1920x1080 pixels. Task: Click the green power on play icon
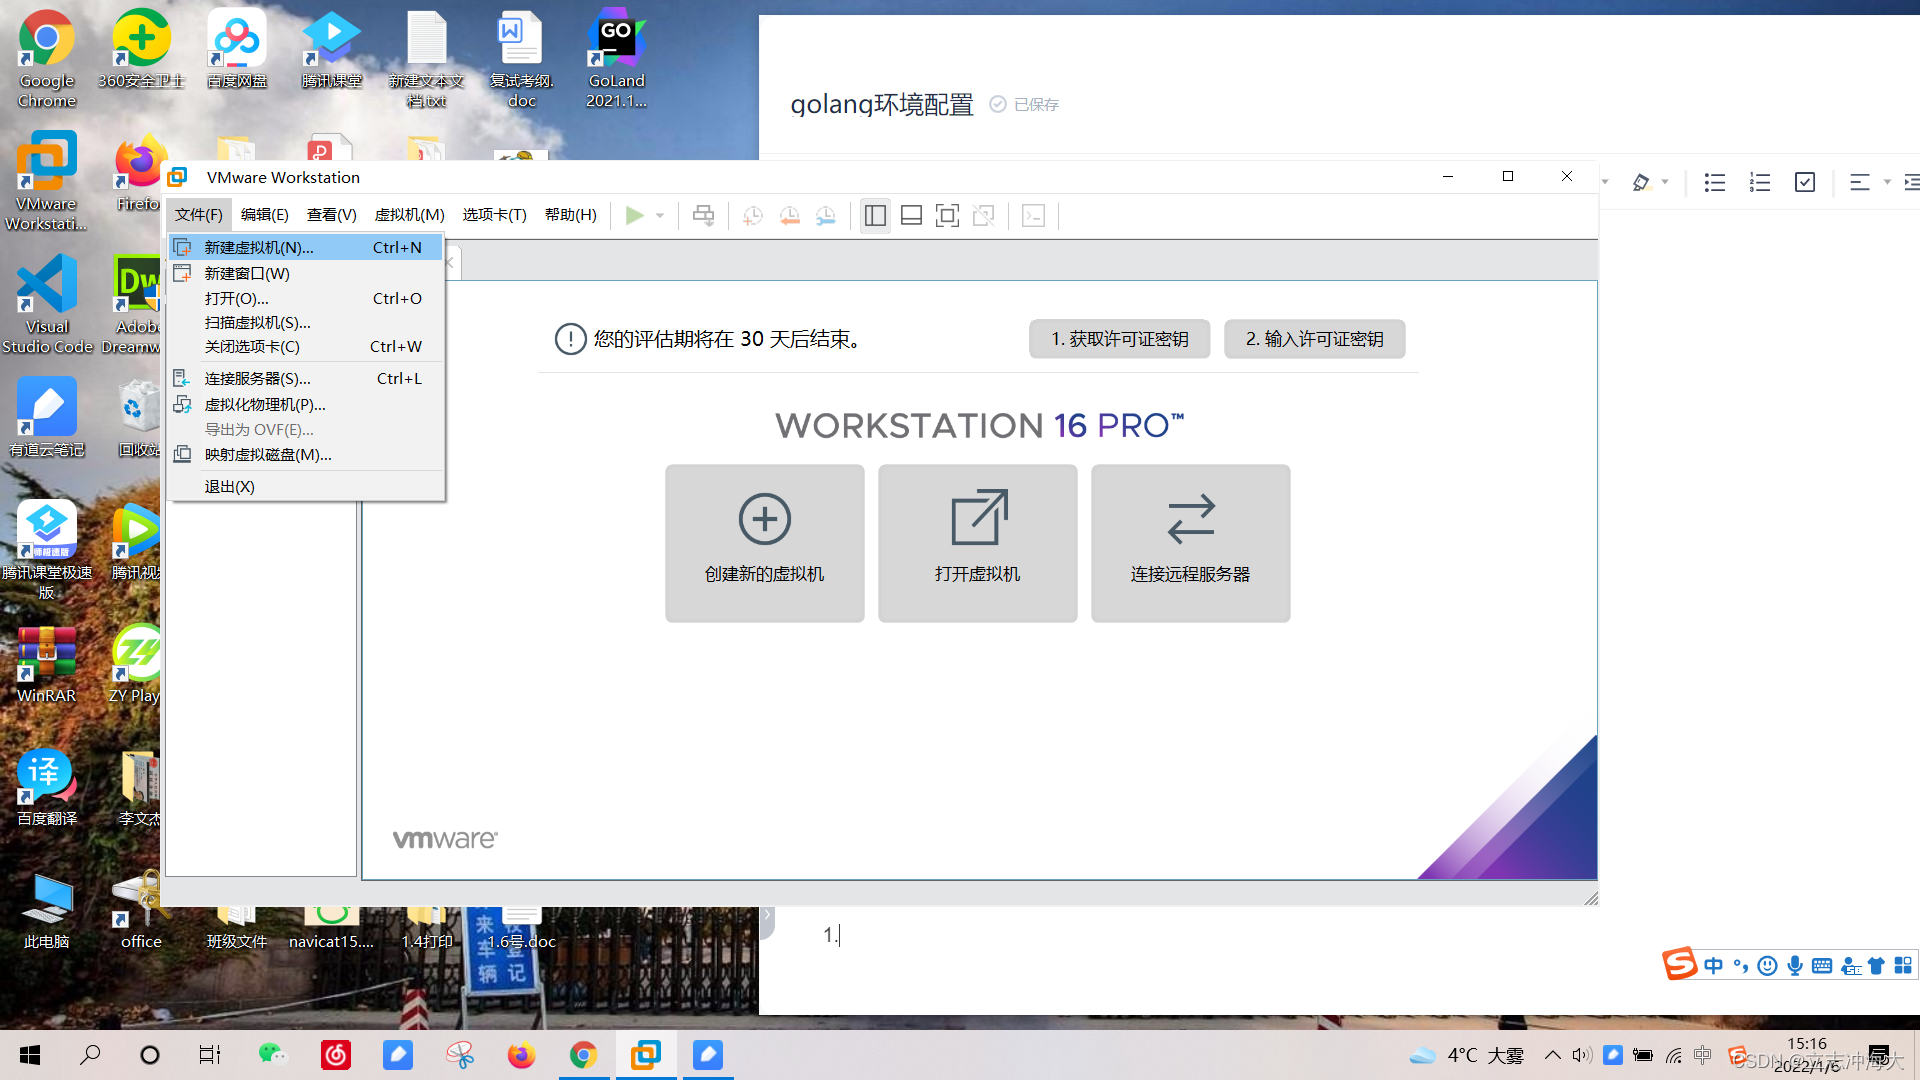(x=634, y=215)
